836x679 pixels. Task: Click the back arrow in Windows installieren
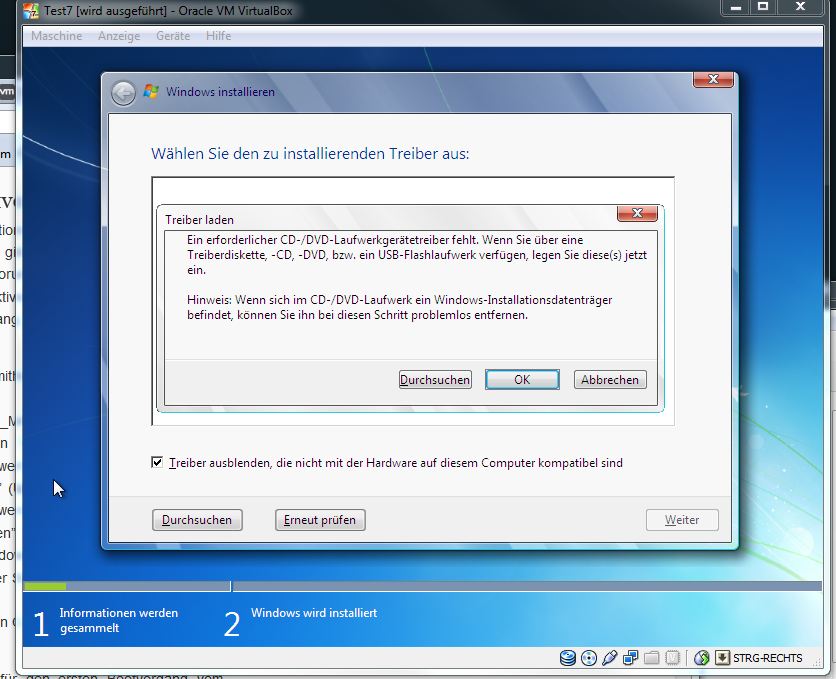click(124, 94)
